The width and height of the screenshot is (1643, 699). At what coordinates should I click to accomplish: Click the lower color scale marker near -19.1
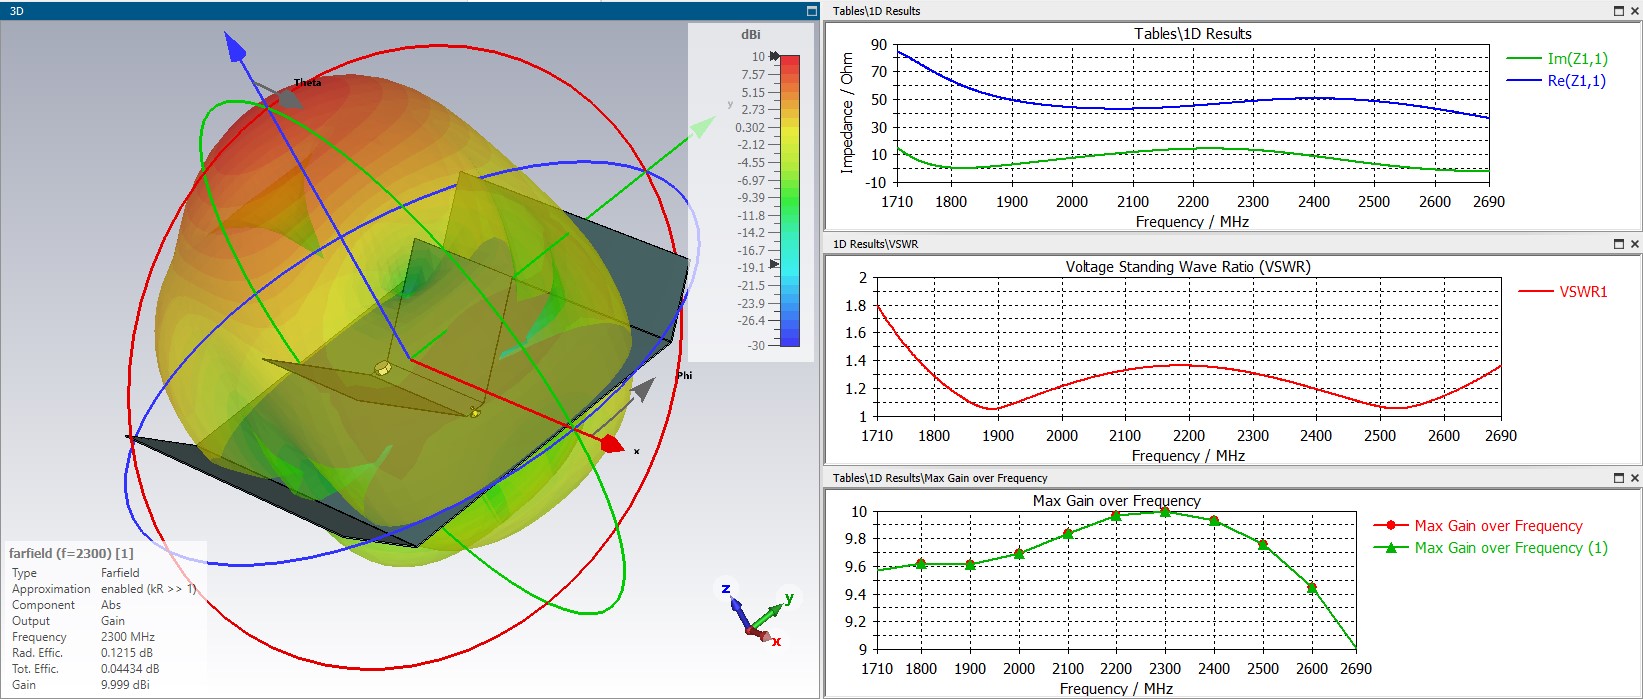coord(774,264)
